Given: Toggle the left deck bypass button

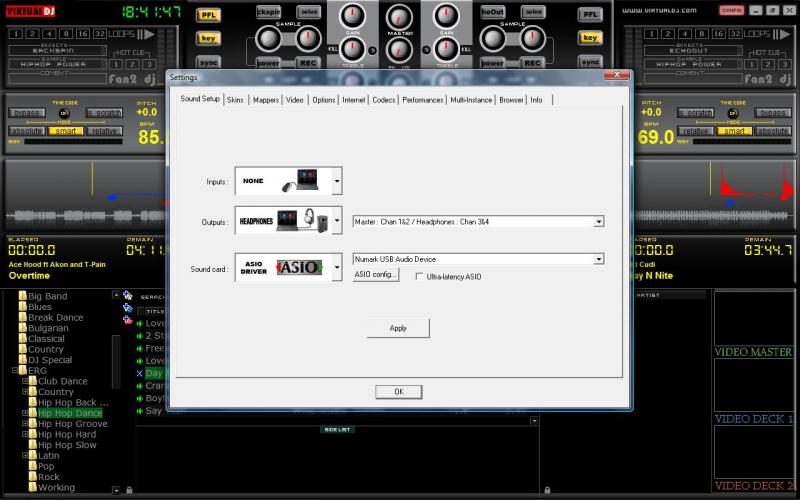Looking at the screenshot, I should click(x=27, y=113).
